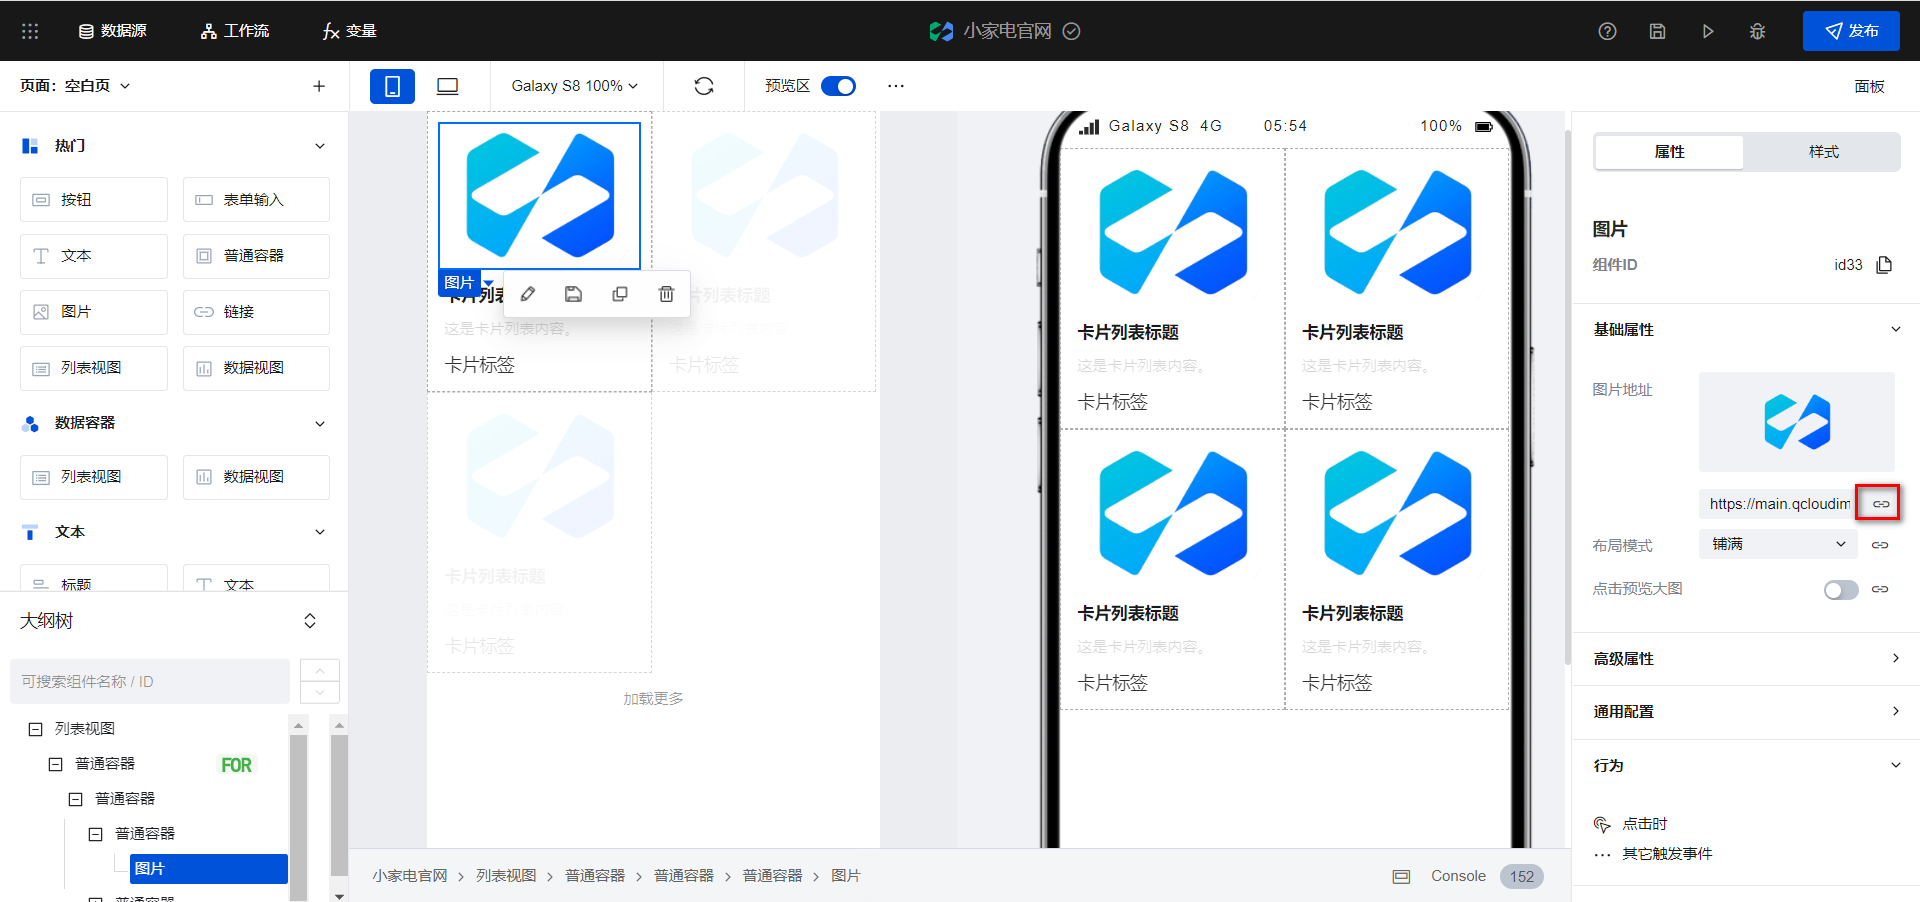1920x902 pixels.
Task: Copy the selected image component
Action: 620,293
